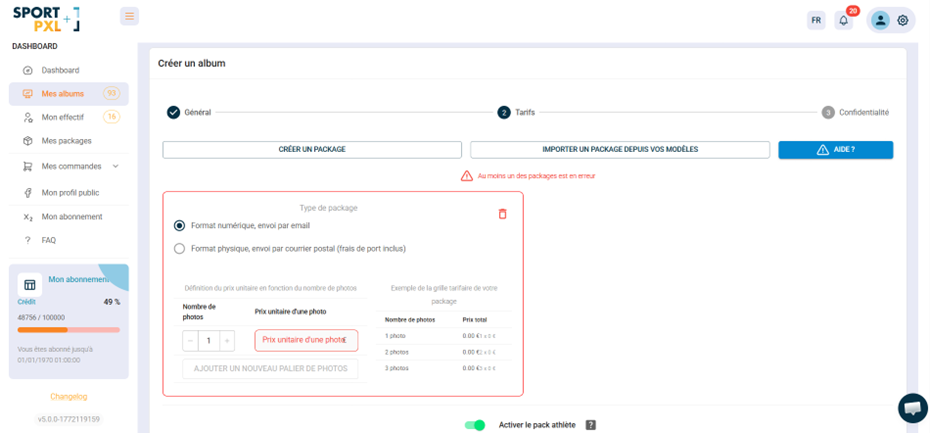Open Mes albums in the sidebar

63,94
